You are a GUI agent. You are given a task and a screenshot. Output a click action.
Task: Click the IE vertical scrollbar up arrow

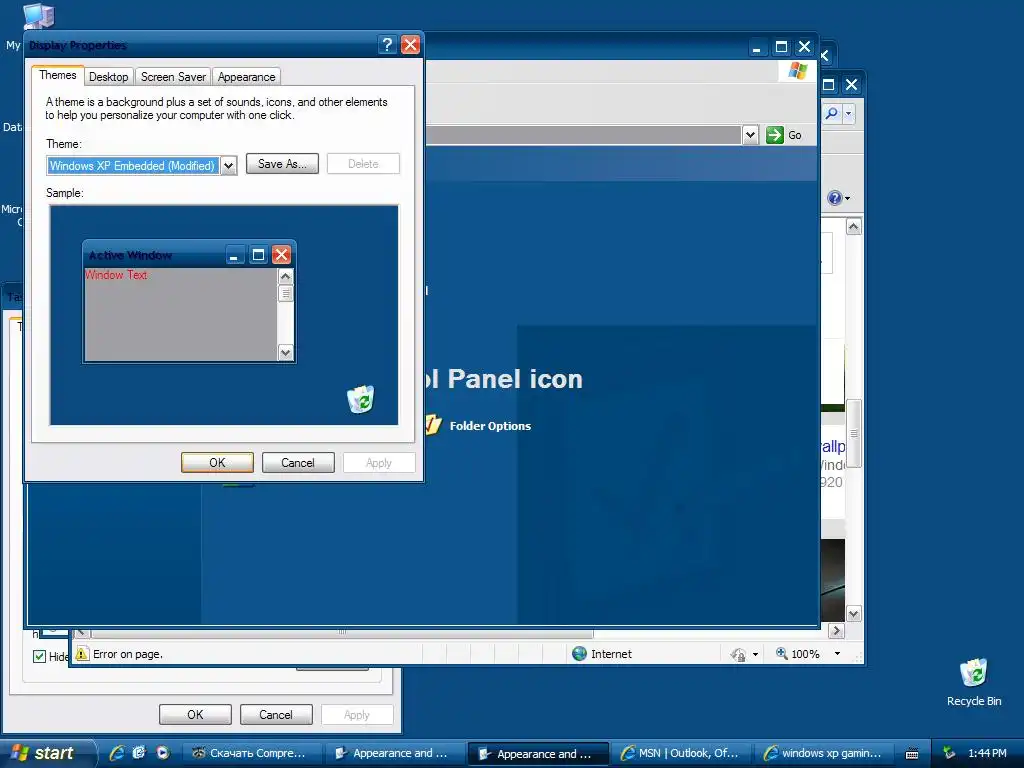pyautogui.click(x=854, y=227)
